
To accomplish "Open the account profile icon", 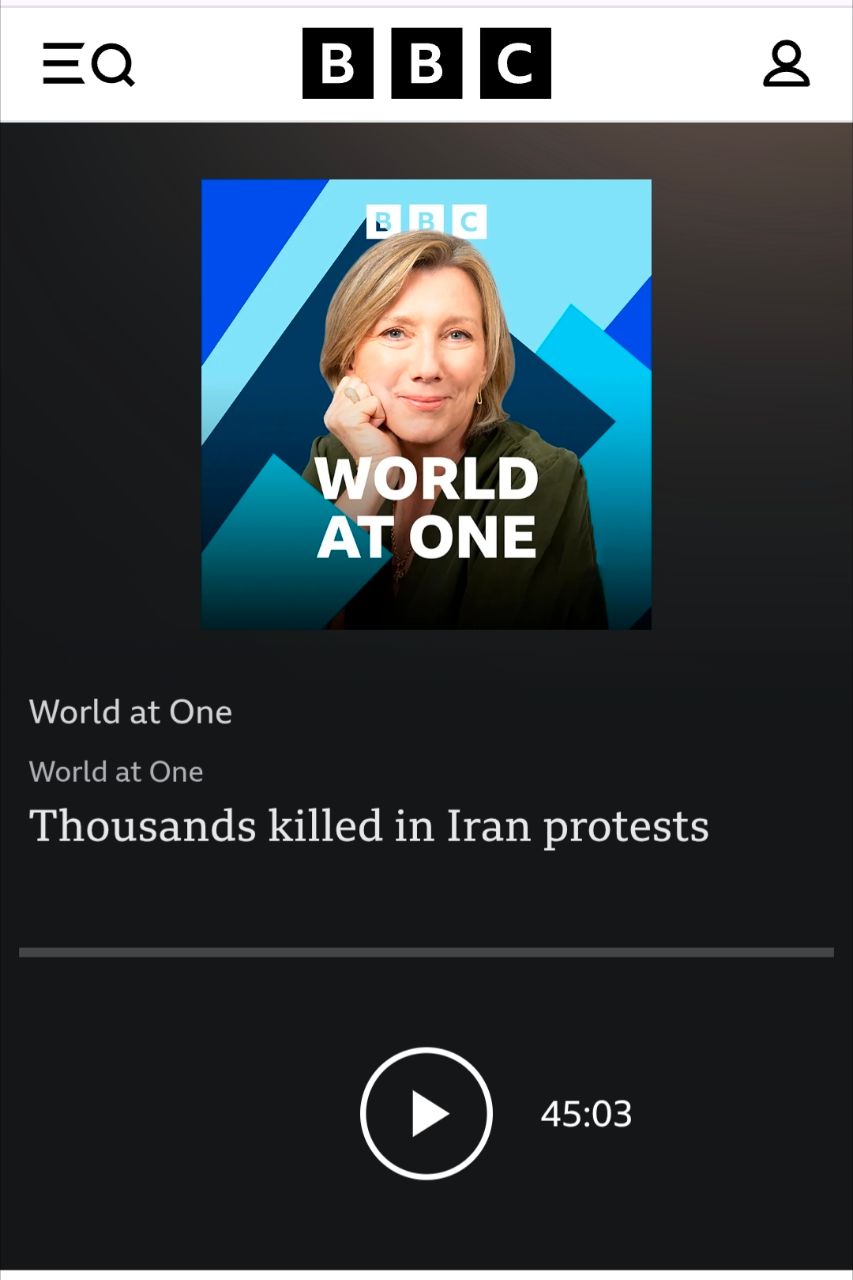I will tap(786, 63).
